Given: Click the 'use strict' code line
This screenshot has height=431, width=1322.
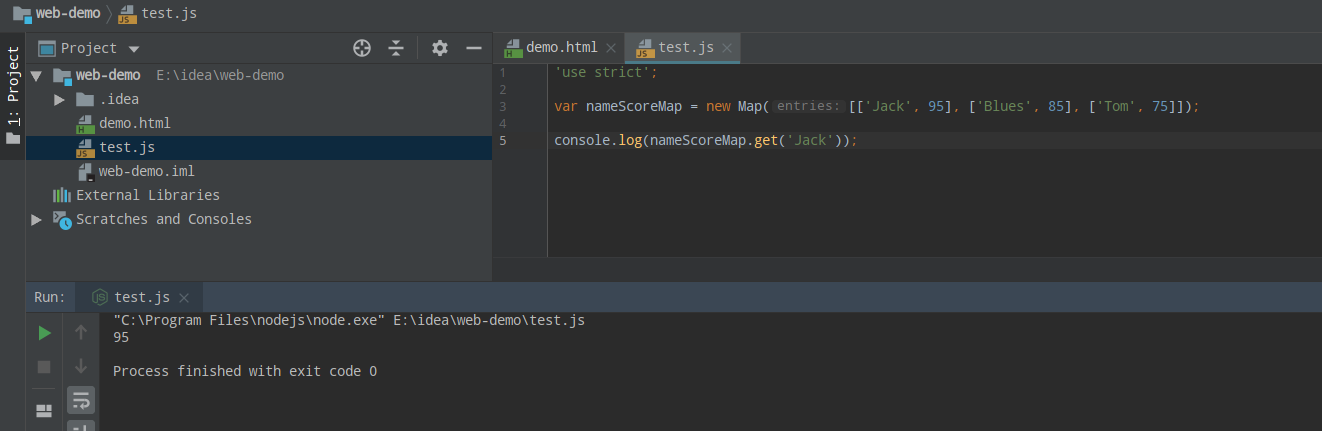Looking at the screenshot, I should pyautogui.click(x=607, y=72).
